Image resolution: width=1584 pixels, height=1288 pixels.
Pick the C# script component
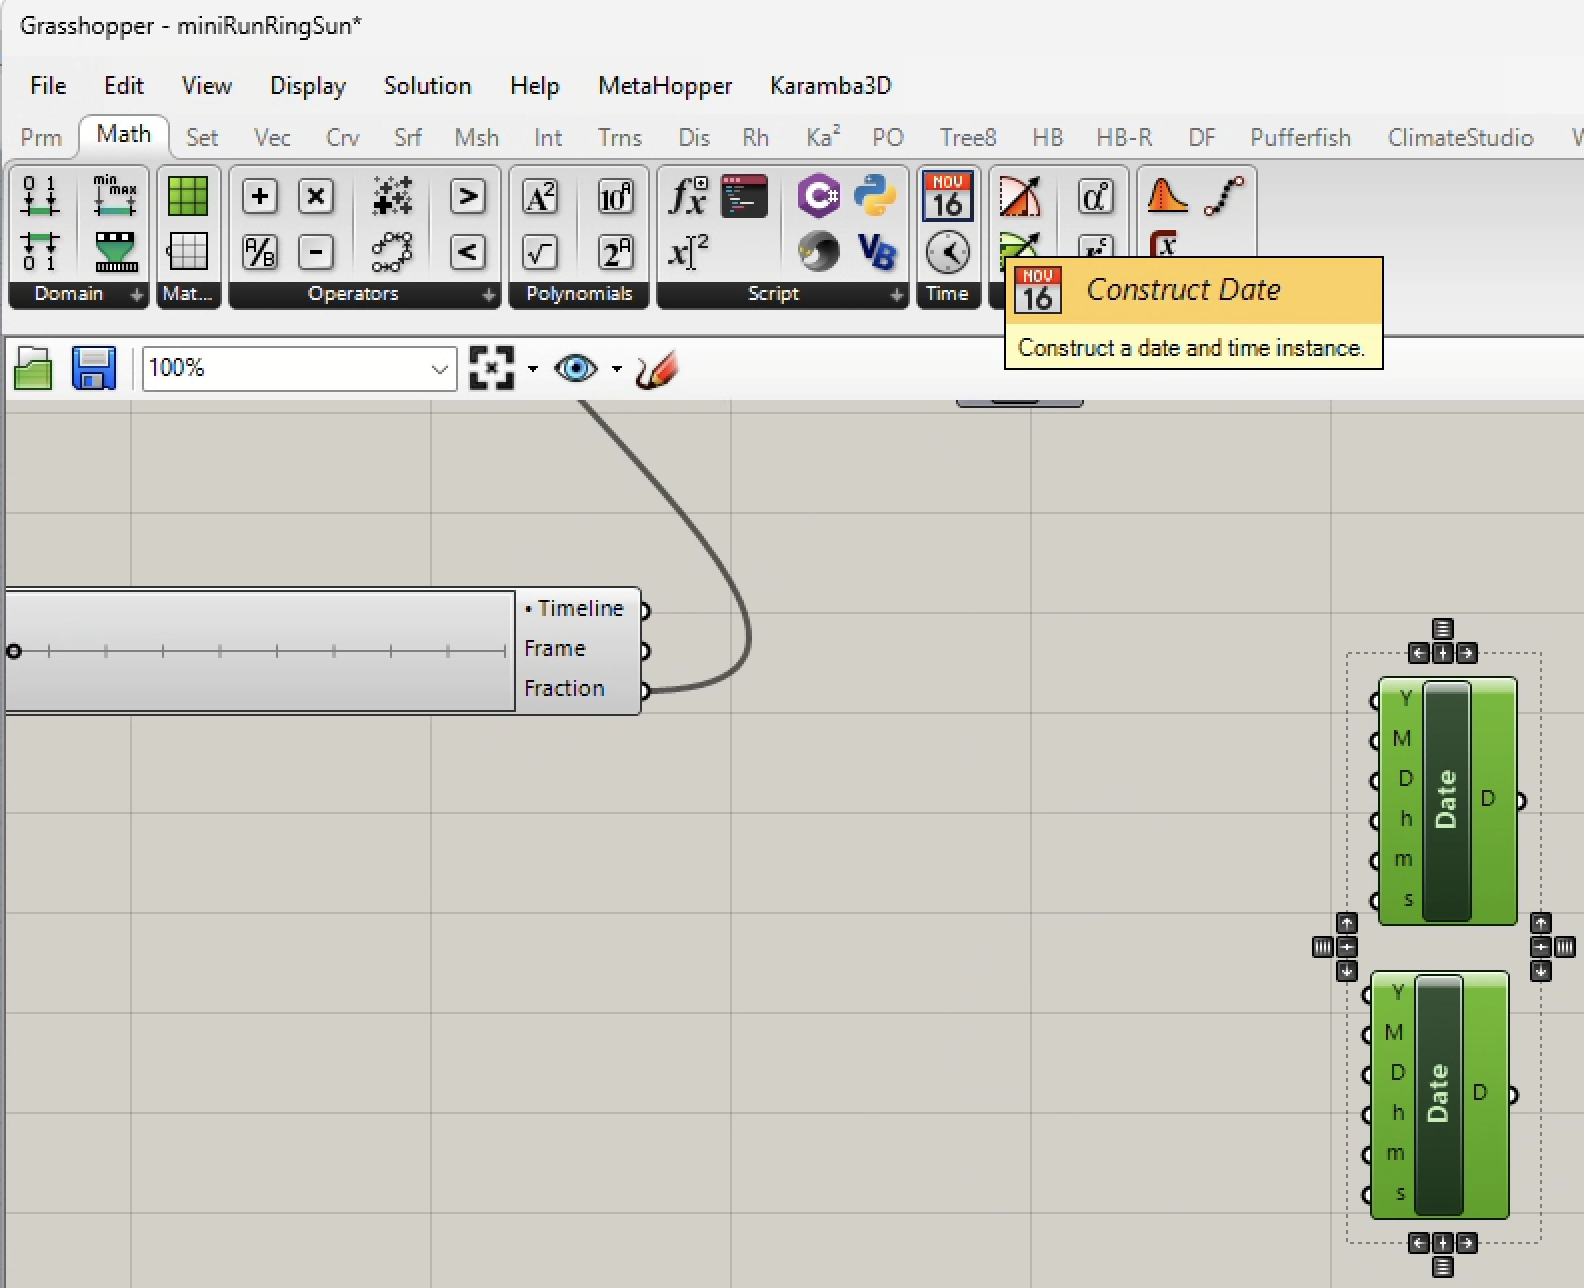click(x=818, y=196)
